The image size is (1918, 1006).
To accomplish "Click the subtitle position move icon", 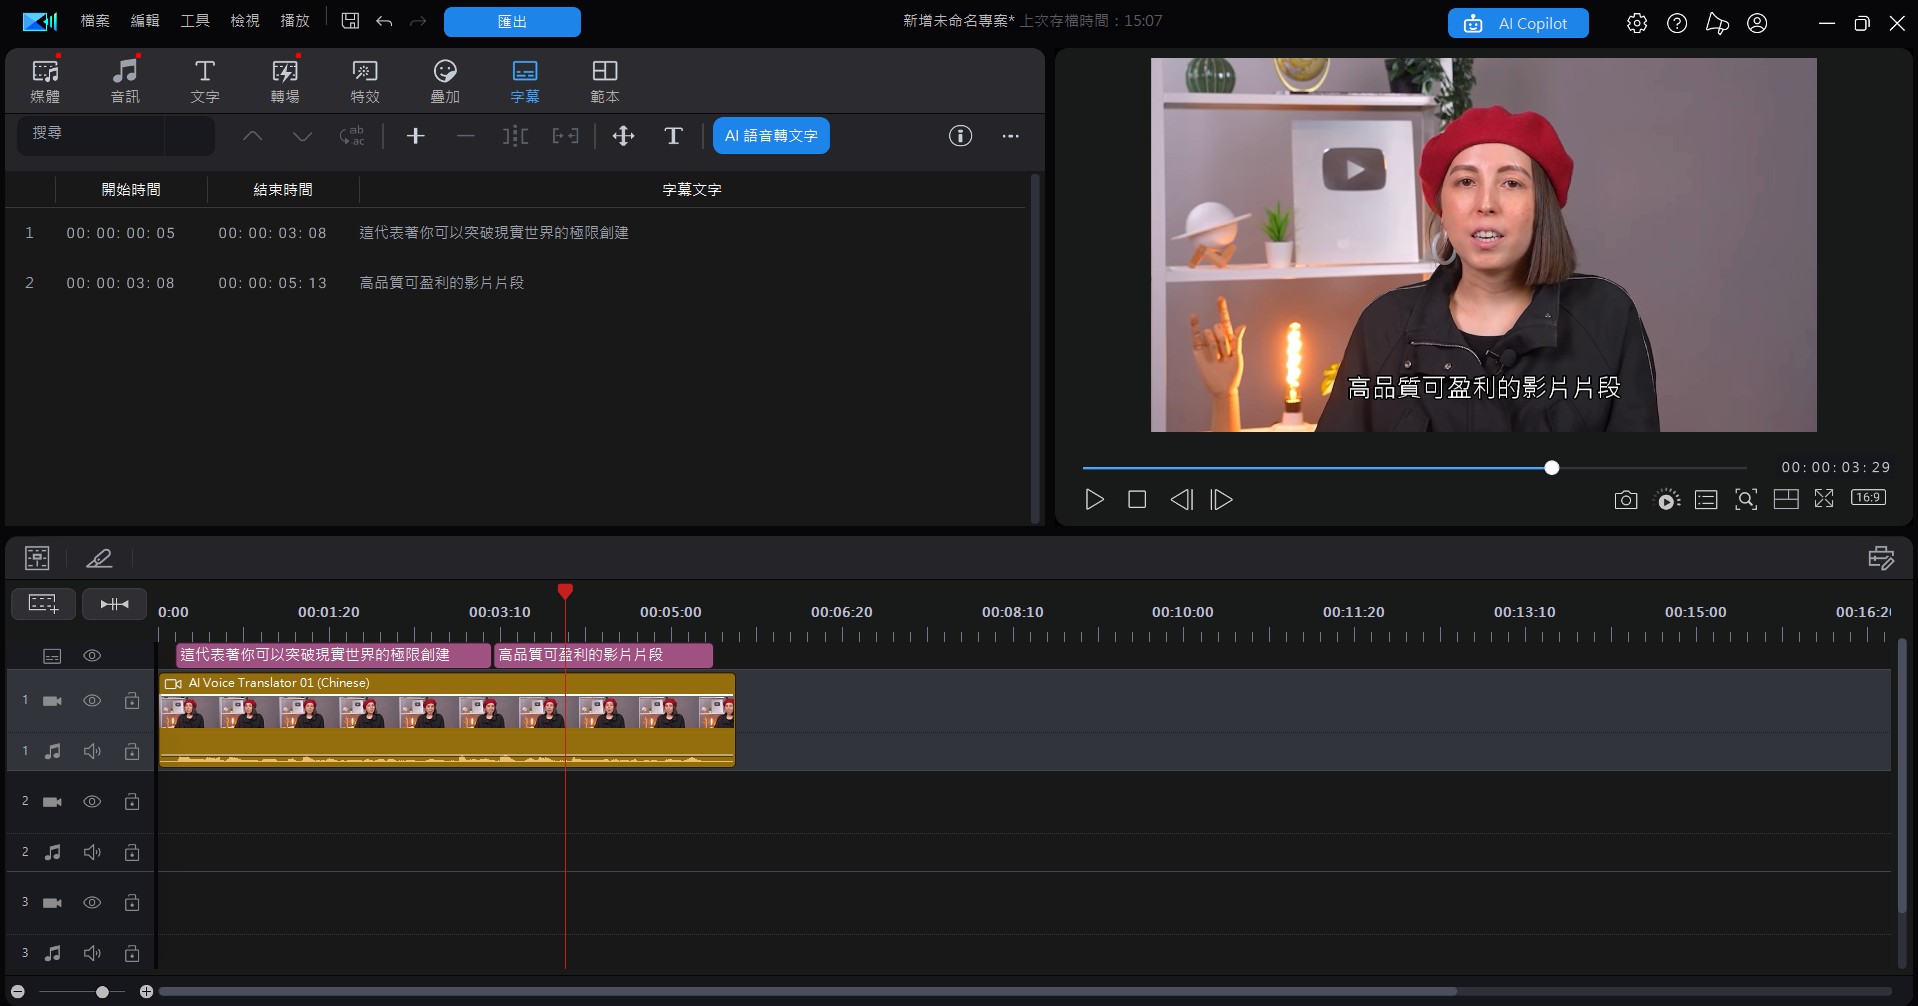I will (x=623, y=136).
